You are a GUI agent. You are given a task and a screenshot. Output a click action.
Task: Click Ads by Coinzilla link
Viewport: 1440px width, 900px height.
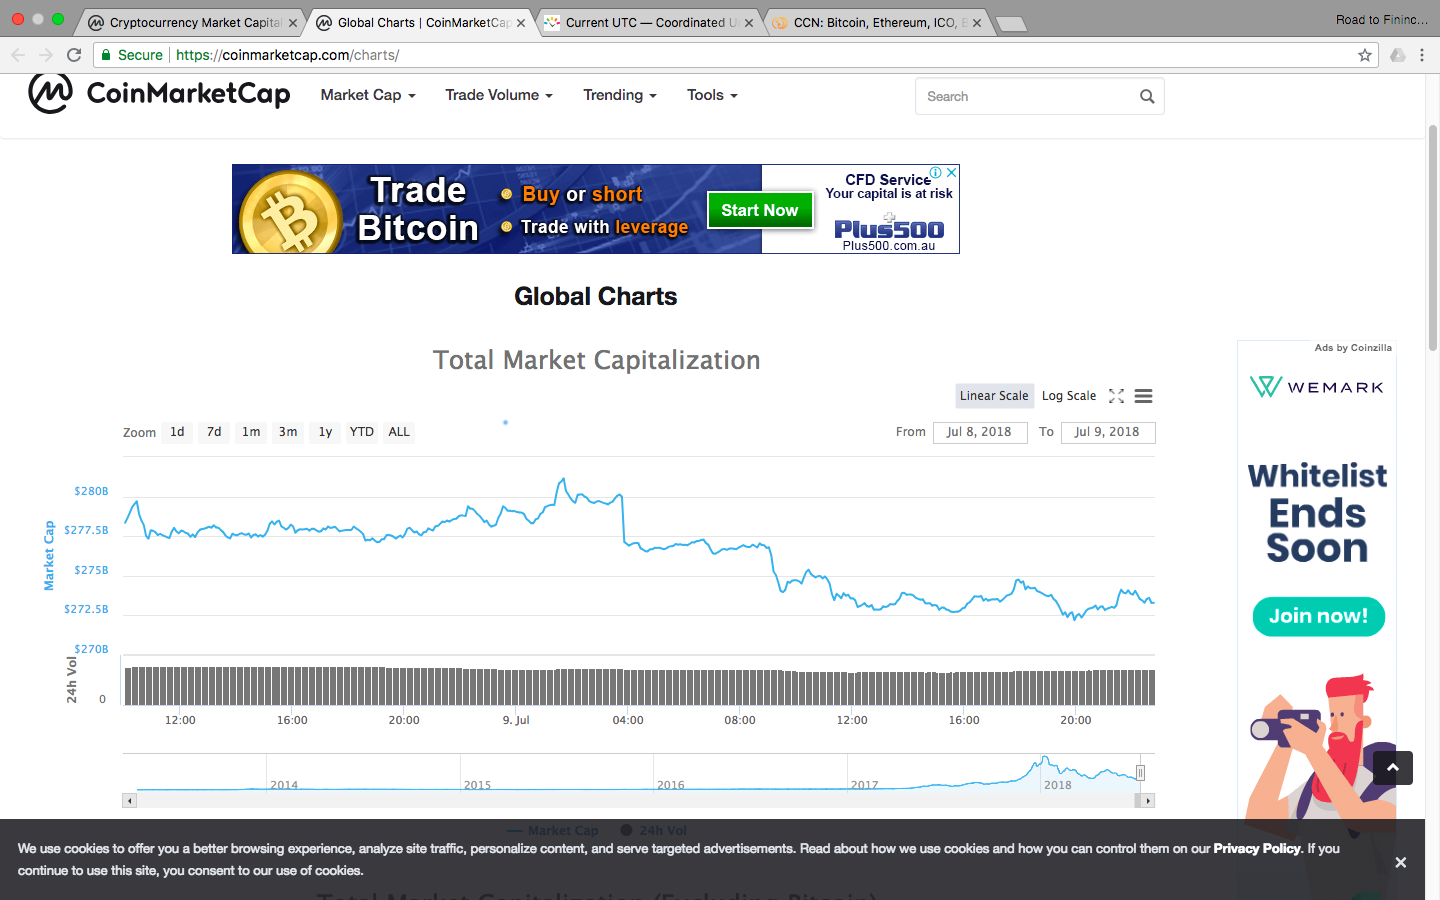click(1353, 348)
